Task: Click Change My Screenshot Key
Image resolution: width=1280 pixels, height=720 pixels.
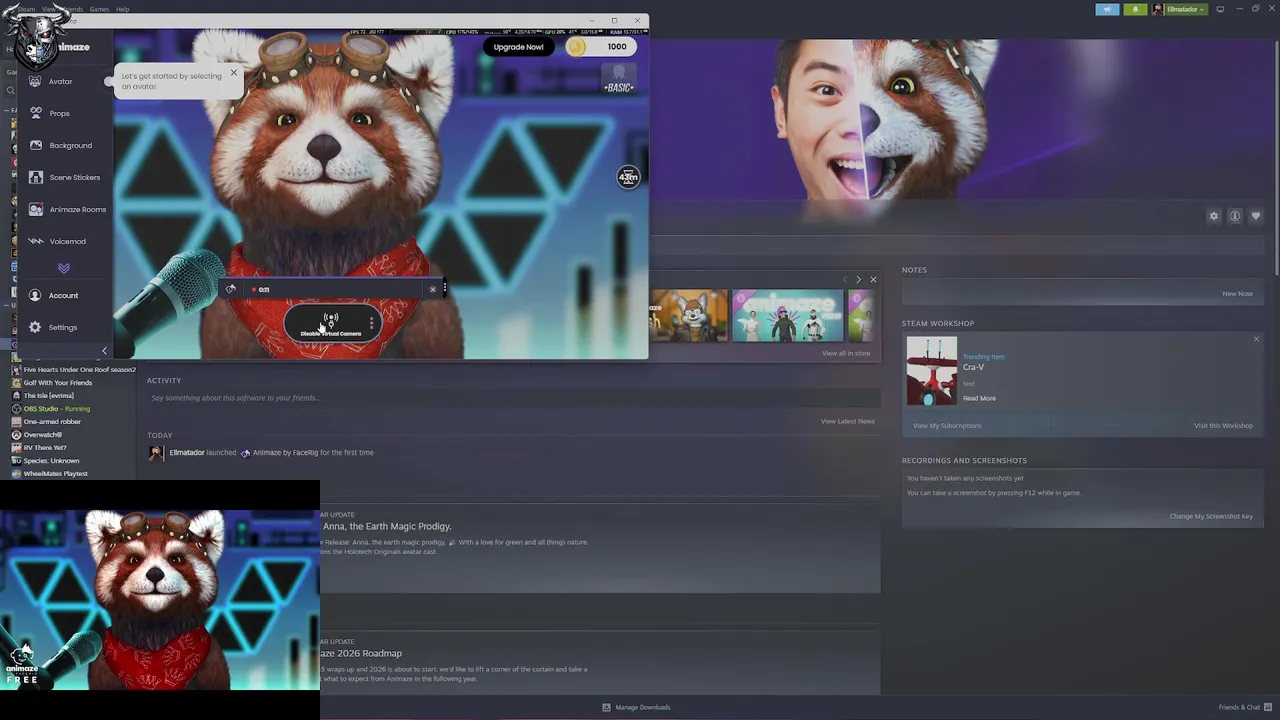Action: coord(1211,516)
